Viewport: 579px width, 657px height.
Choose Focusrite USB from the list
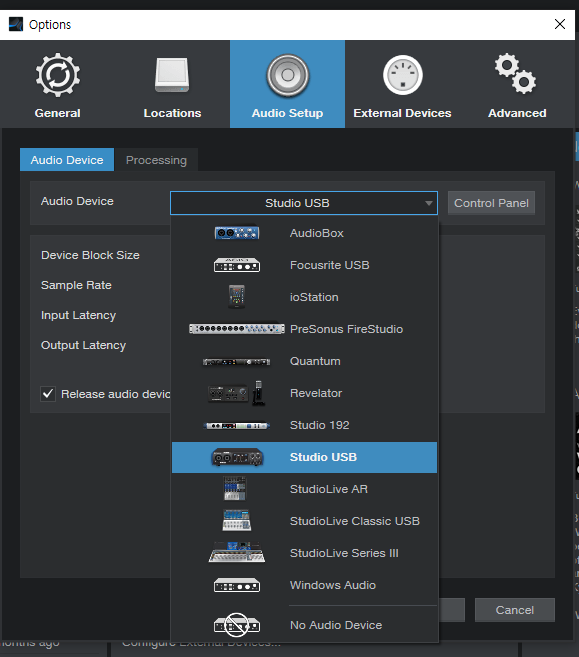(x=304, y=265)
